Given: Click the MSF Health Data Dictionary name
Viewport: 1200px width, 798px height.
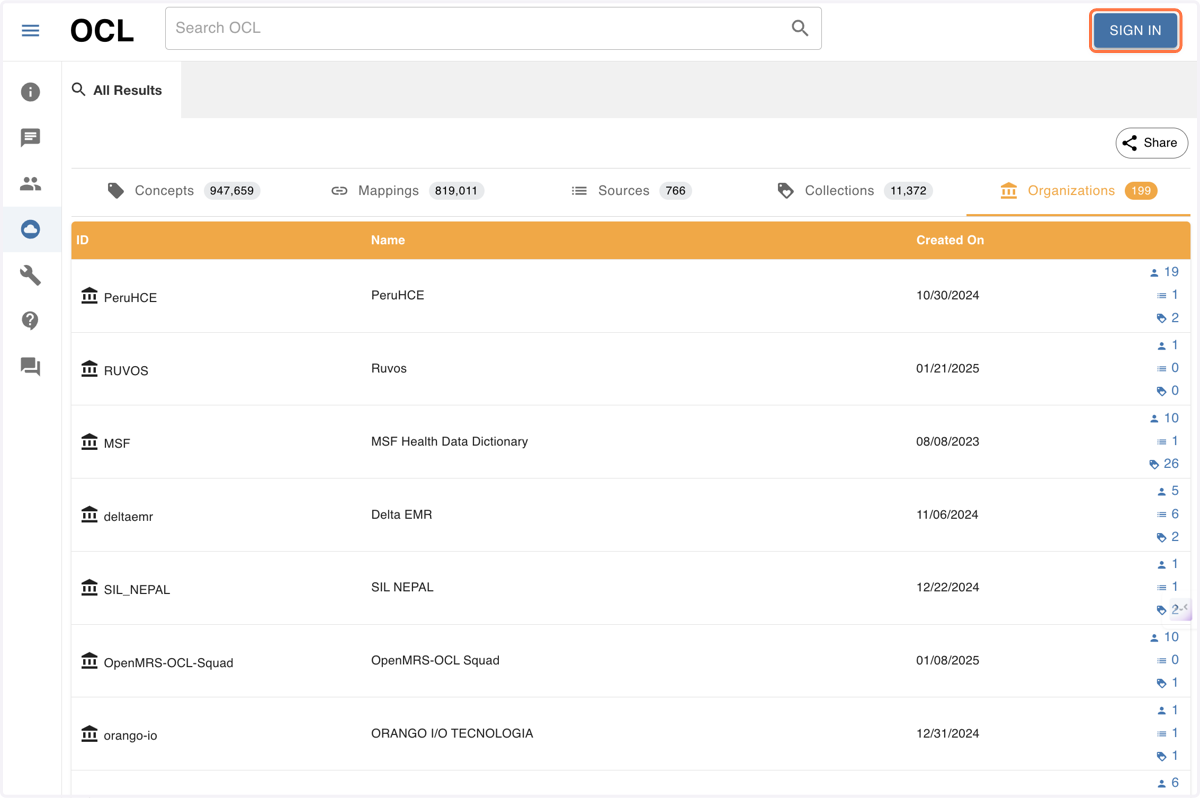Looking at the screenshot, I should pos(449,441).
